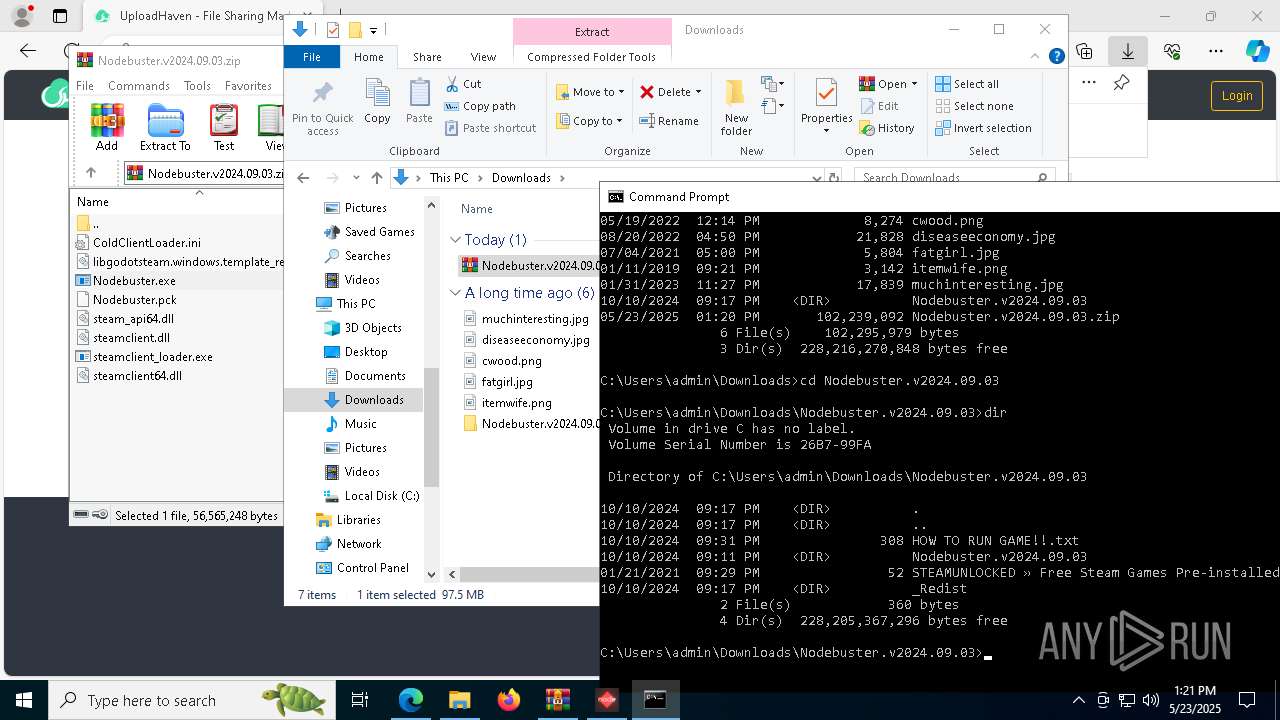The width and height of the screenshot is (1280, 720).
Task: Open the Commands menu in WinRAR
Action: [139, 86]
